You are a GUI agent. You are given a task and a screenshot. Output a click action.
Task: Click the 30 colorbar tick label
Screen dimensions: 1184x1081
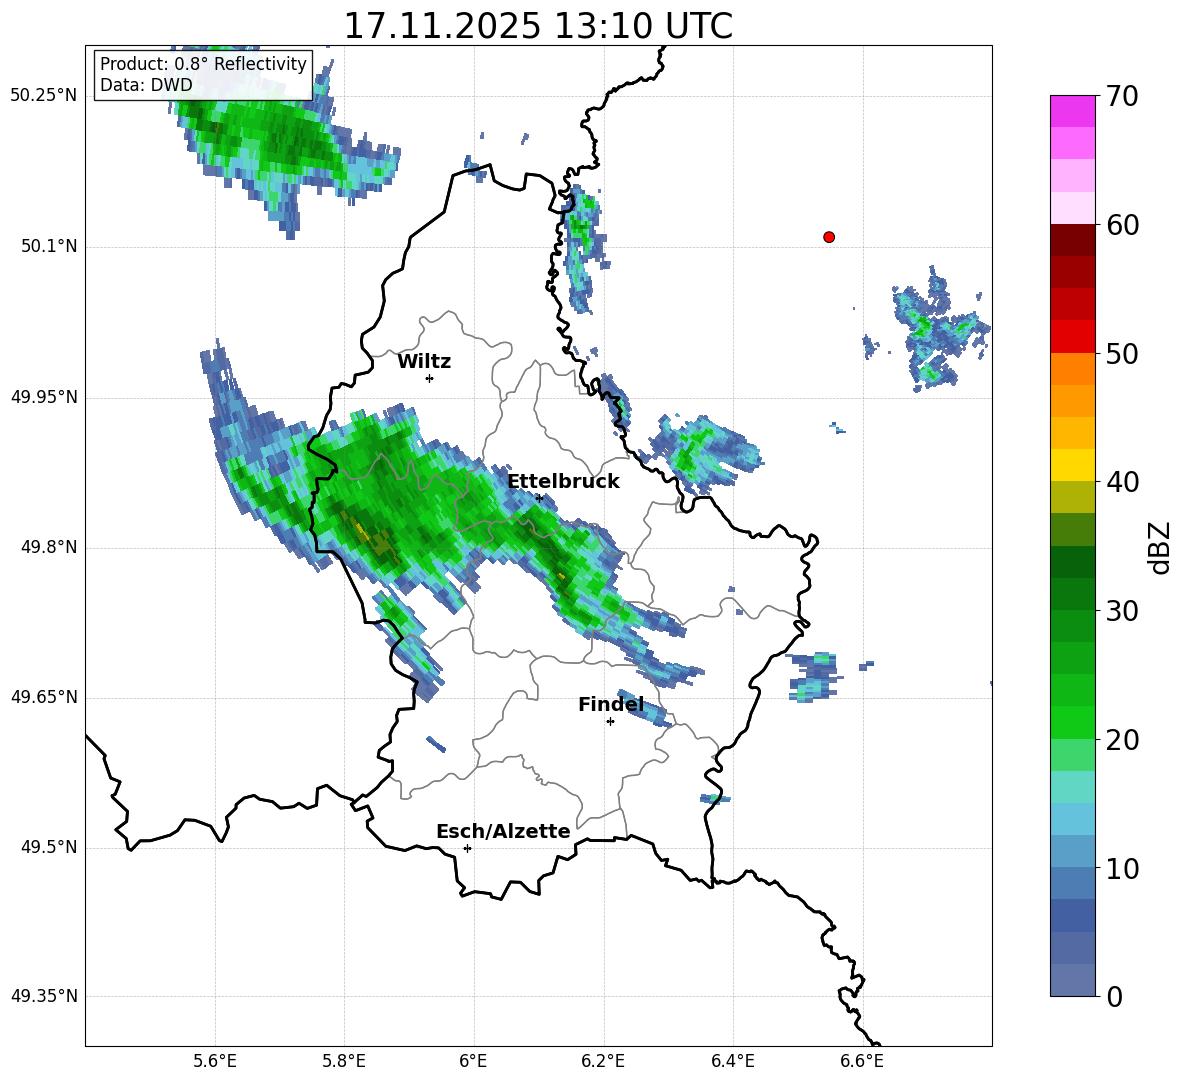click(x=1122, y=611)
